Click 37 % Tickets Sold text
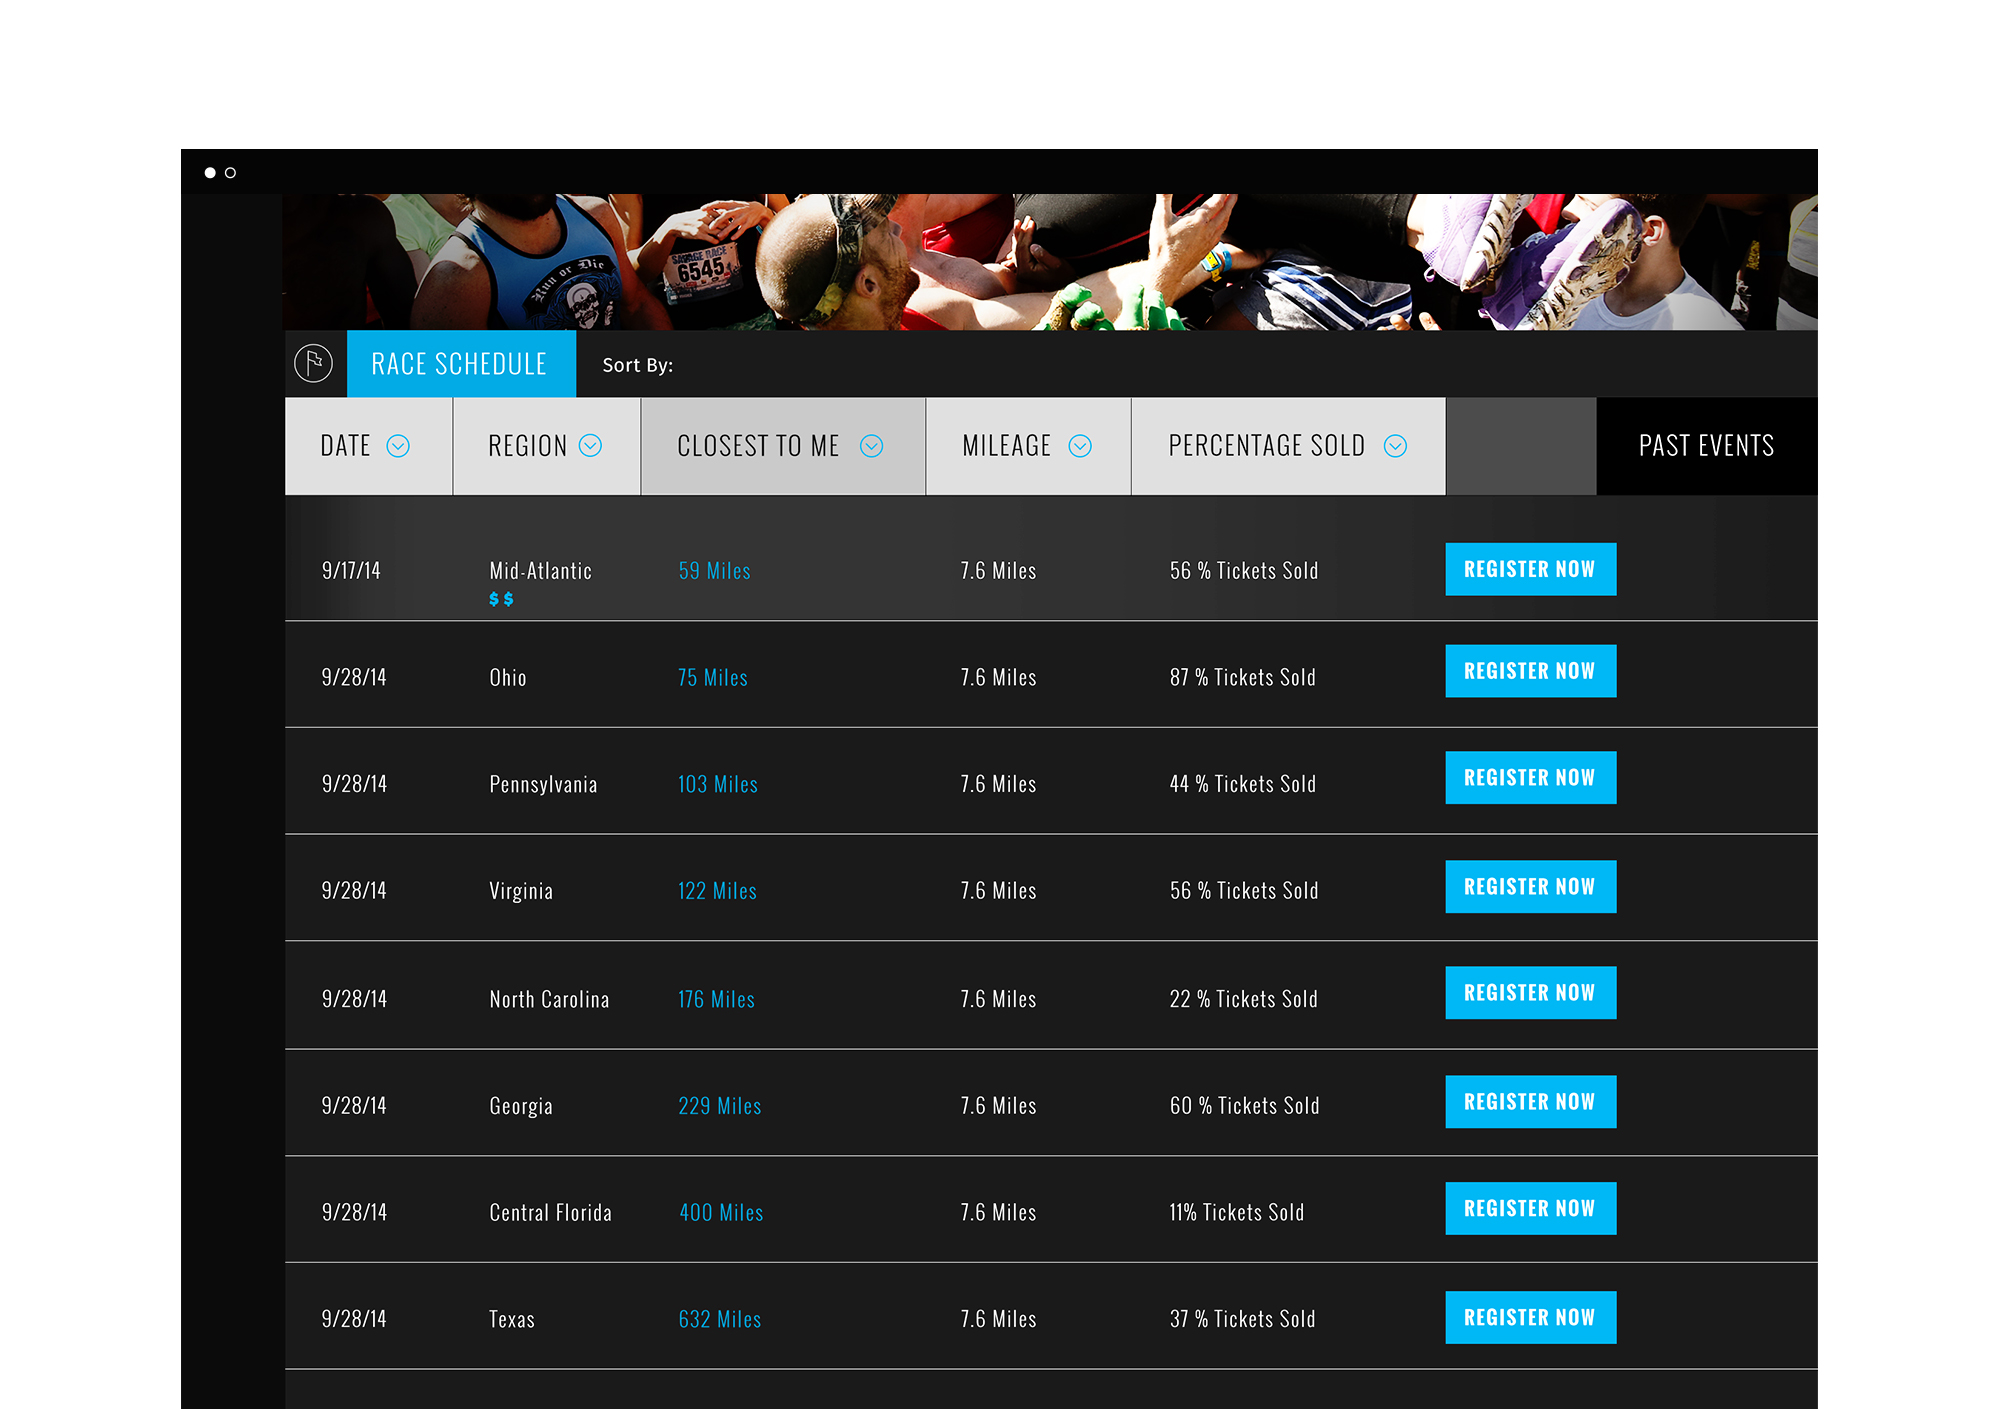 pyautogui.click(x=1243, y=1319)
